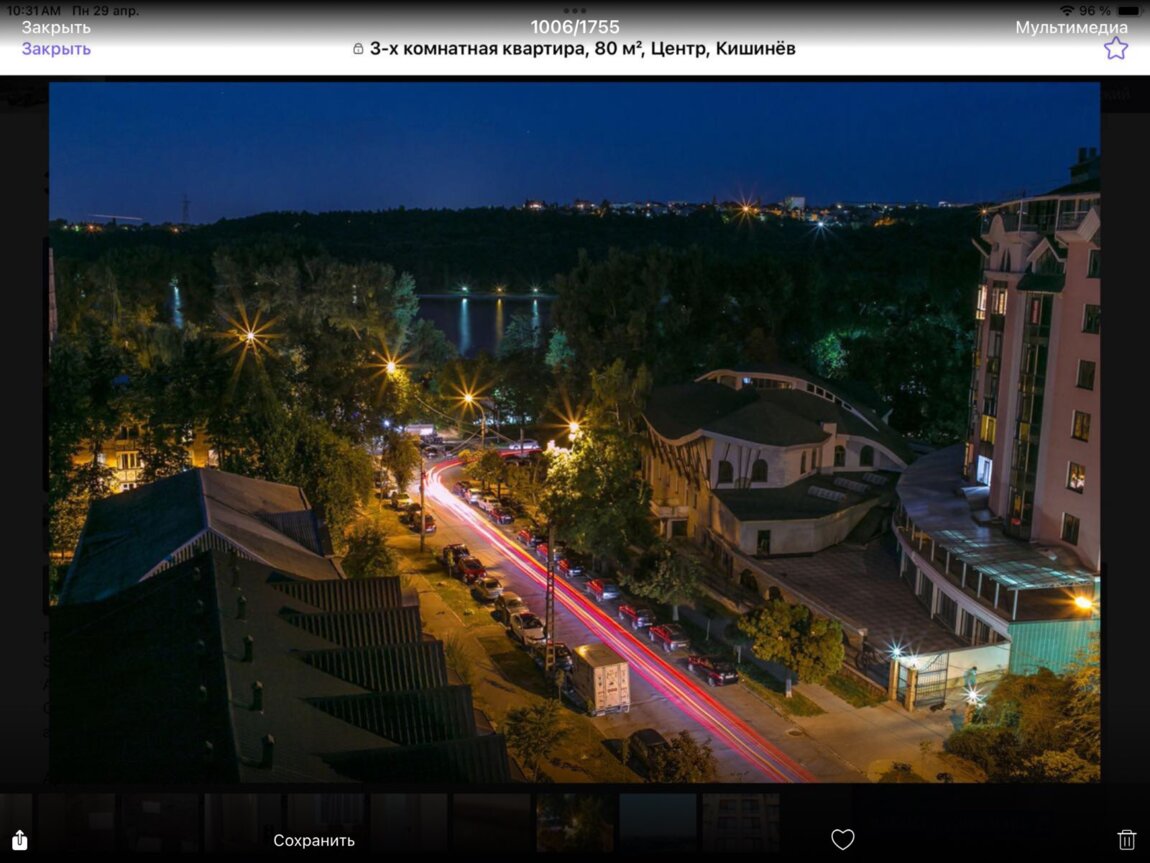Click the purple Закрыть link
1150x863 pixels.
click(56, 49)
